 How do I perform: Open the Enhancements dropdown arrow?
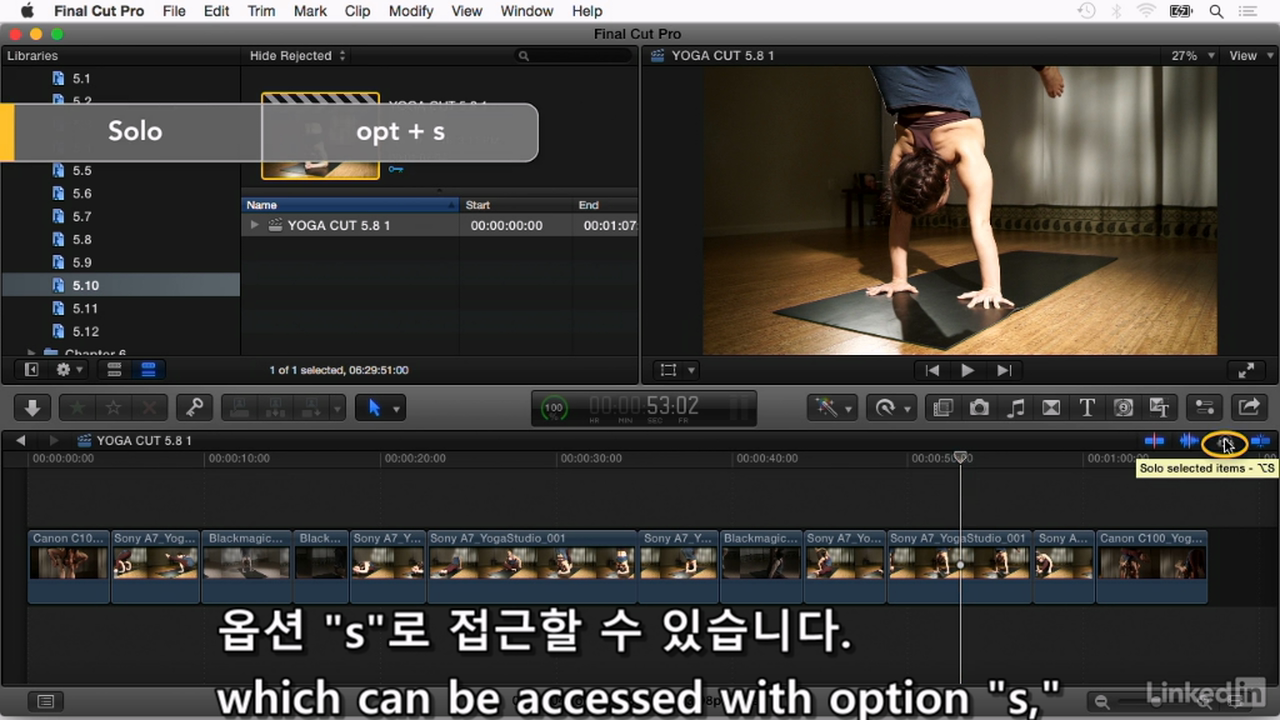(849, 408)
